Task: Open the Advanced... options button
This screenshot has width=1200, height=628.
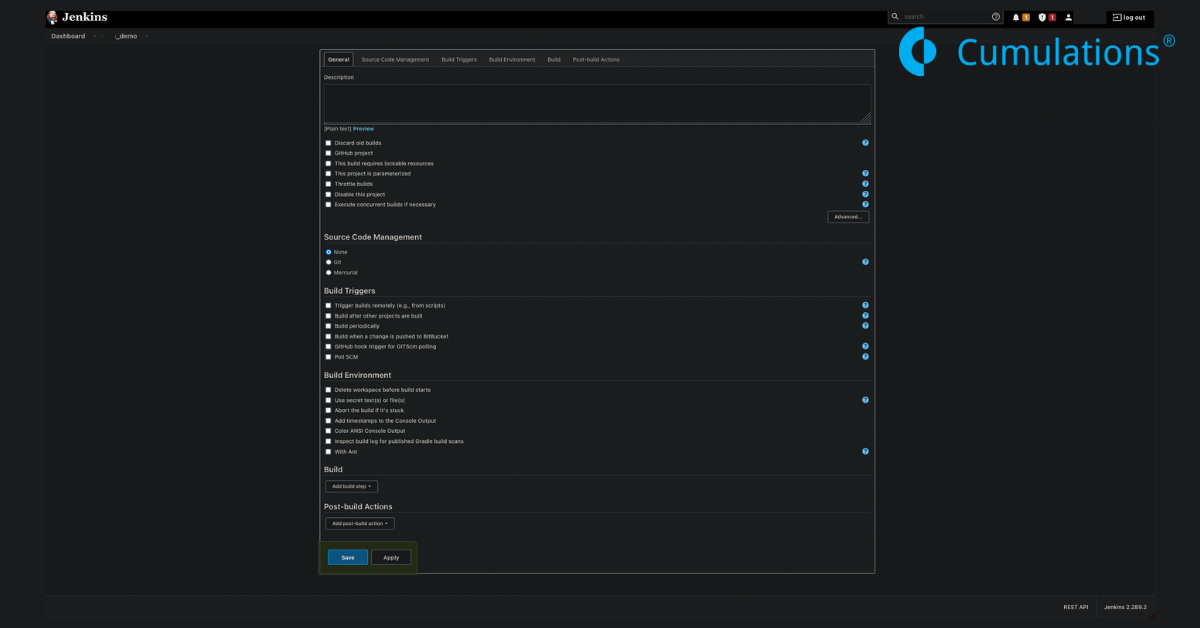Action: coord(848,217)
